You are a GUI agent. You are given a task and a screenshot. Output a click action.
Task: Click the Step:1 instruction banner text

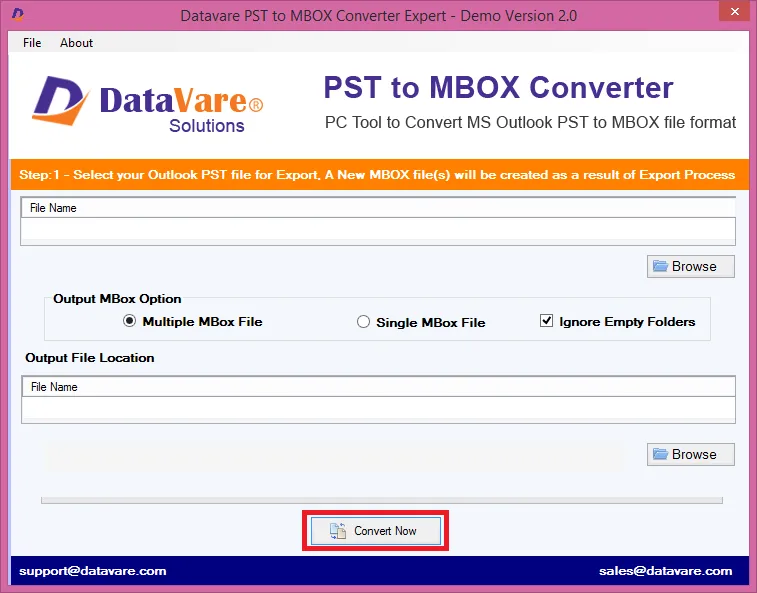(377, 175)
